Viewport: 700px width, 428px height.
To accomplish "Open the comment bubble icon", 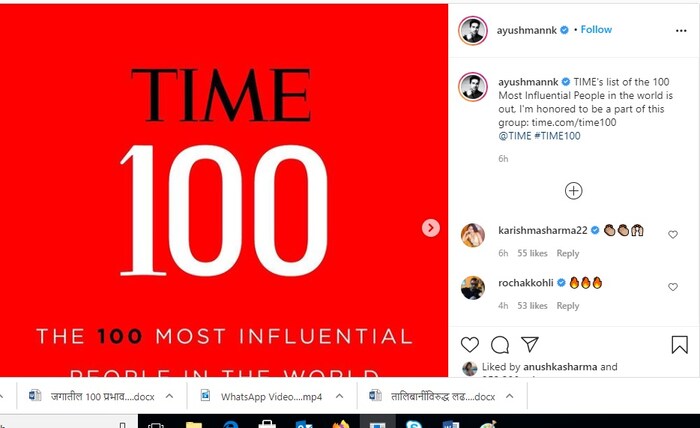I will coord(500,345).
